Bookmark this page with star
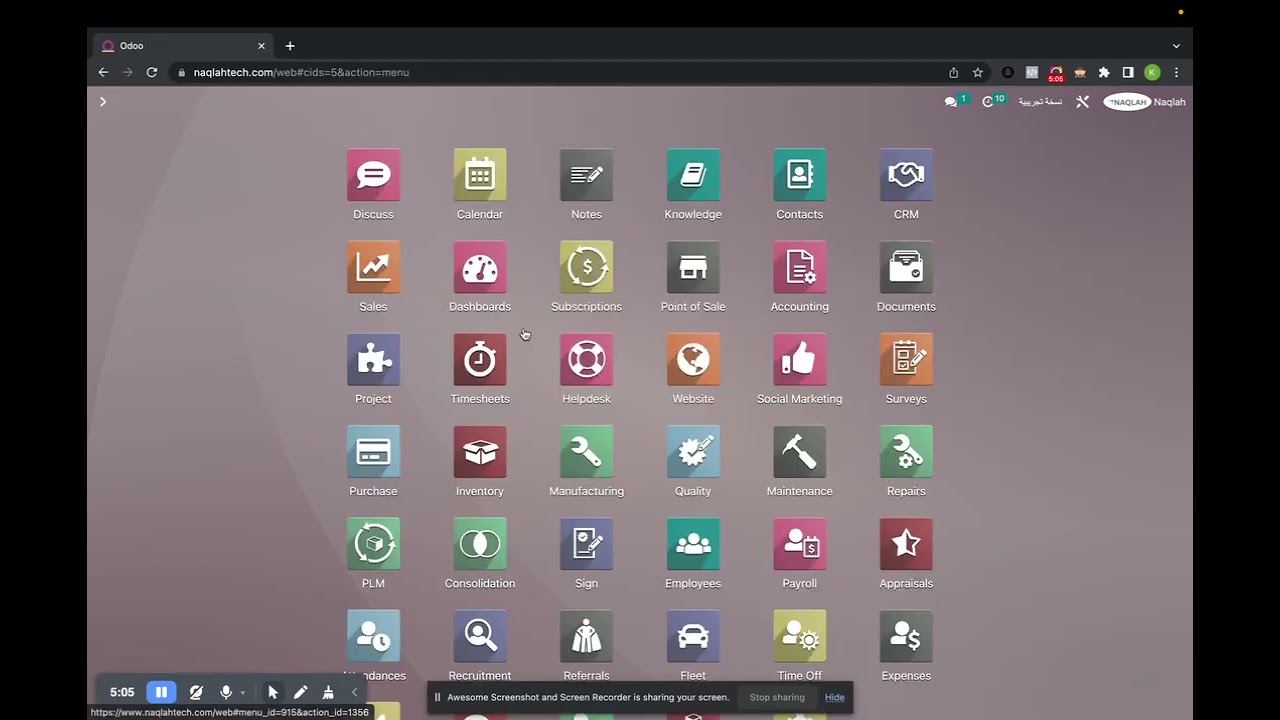 978,72
